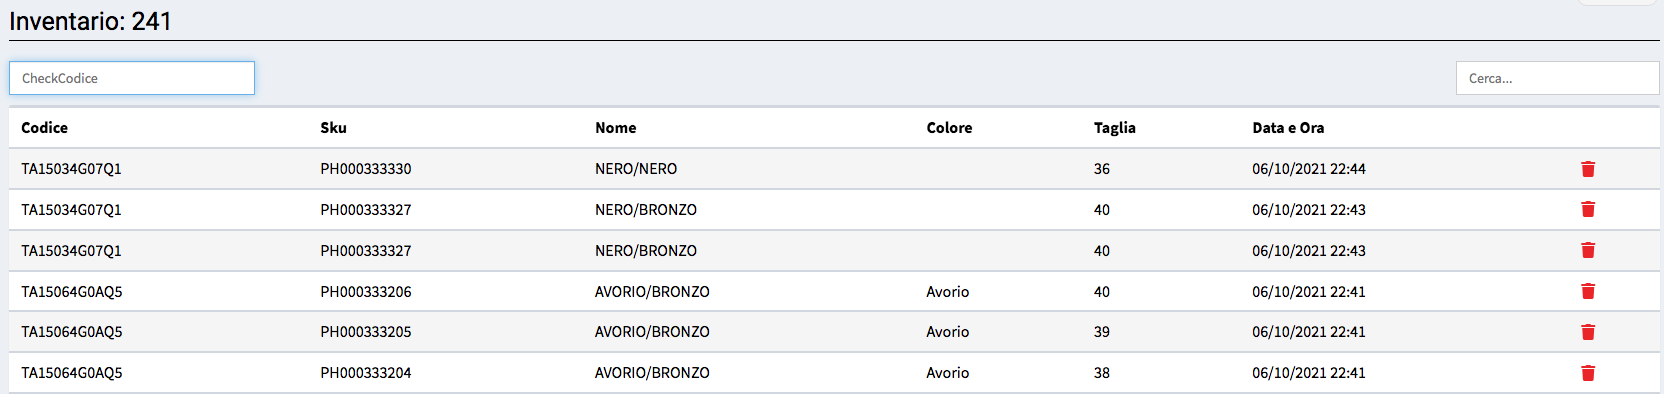Click the Cerca search box
Screen dimensions: 1664x394
pos(1557,78)
